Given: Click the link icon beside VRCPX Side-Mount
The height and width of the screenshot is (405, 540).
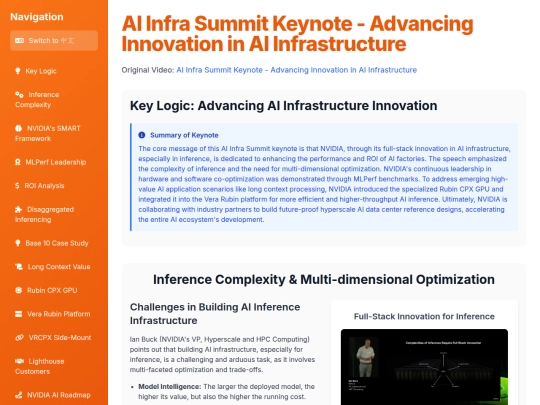Looking at the screenshot, I should pyautogui.click(x=19, y=338).
